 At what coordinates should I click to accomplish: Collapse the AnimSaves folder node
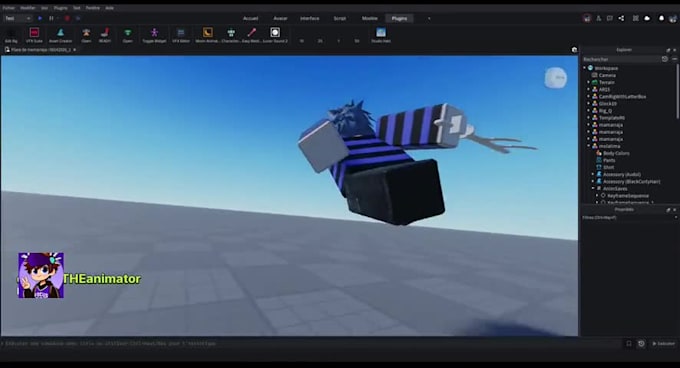(x=593, y=189)
